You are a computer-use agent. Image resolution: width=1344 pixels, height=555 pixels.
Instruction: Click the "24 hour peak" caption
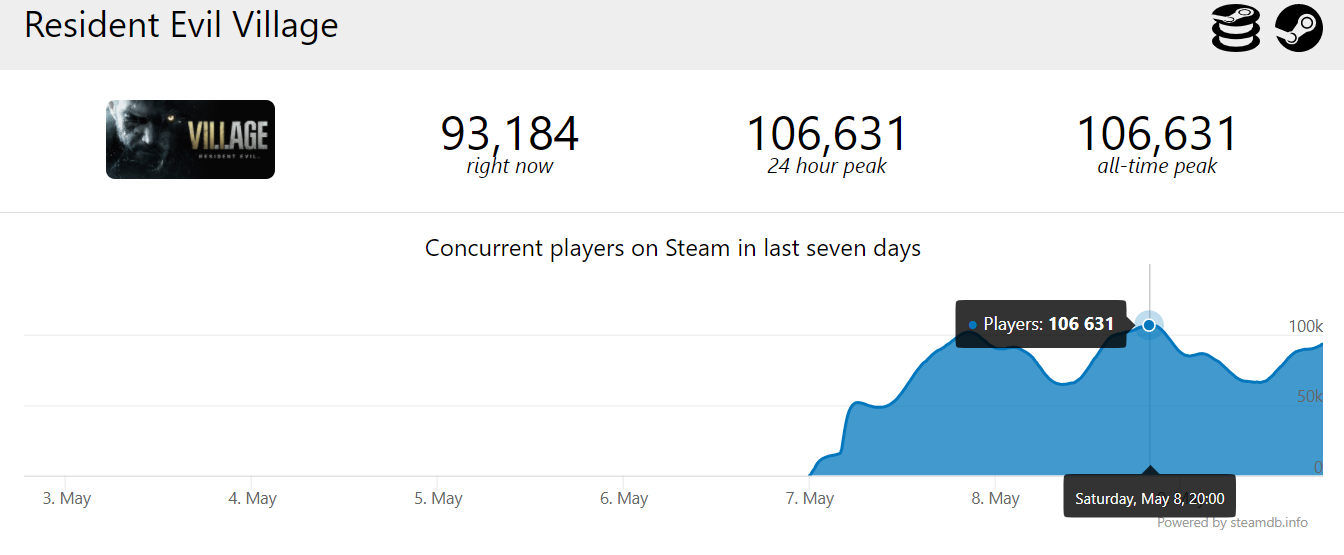point(827,166)
